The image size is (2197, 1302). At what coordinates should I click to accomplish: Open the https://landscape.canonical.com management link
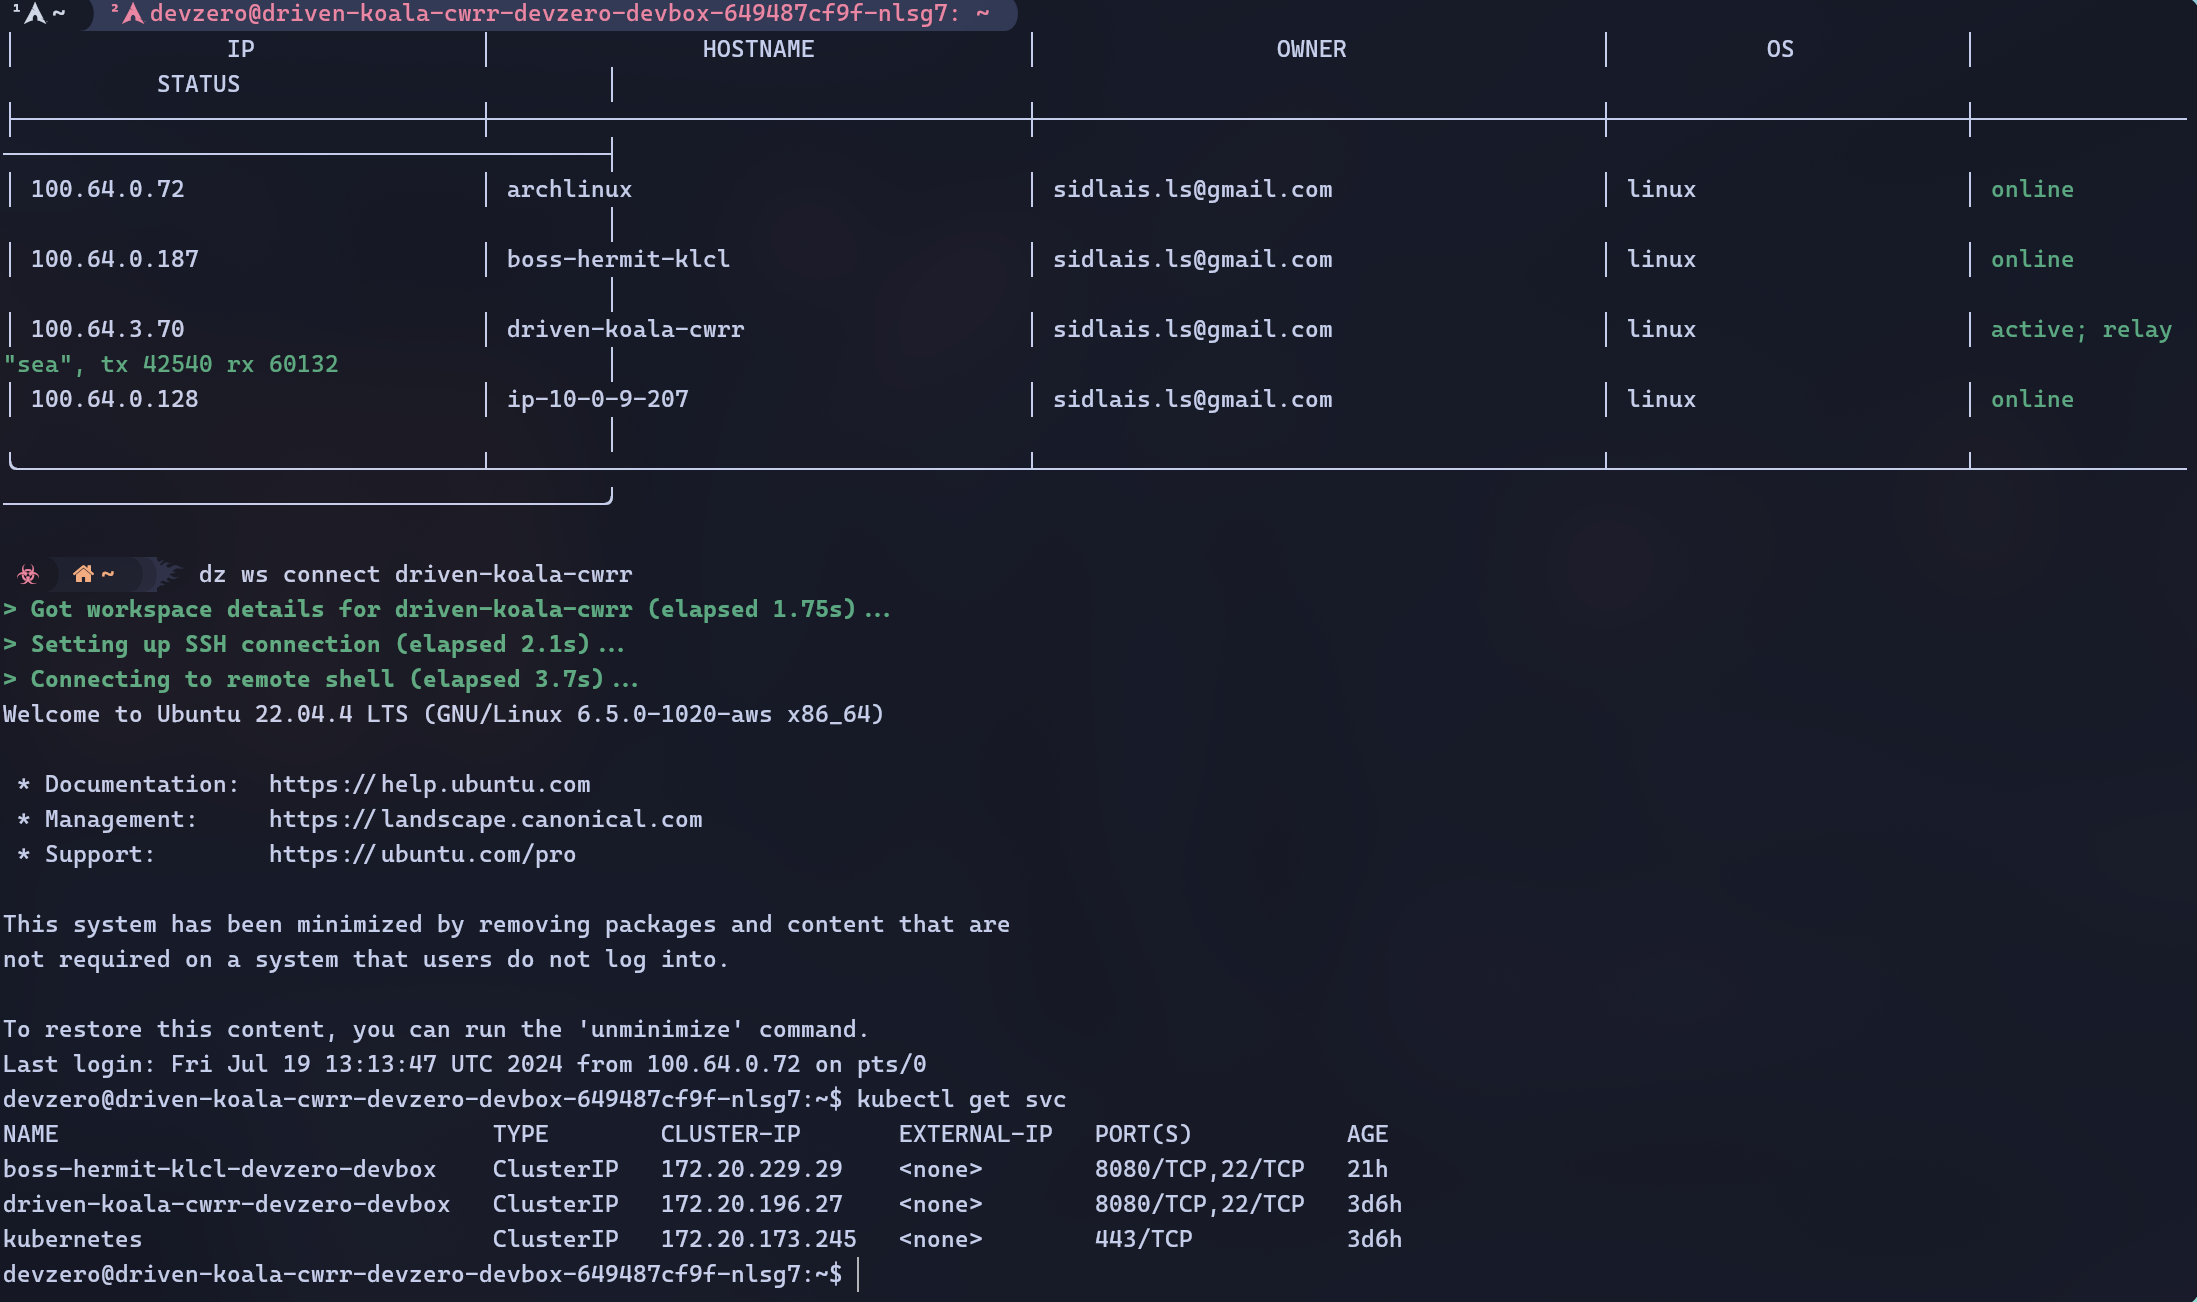coord(485,819)
